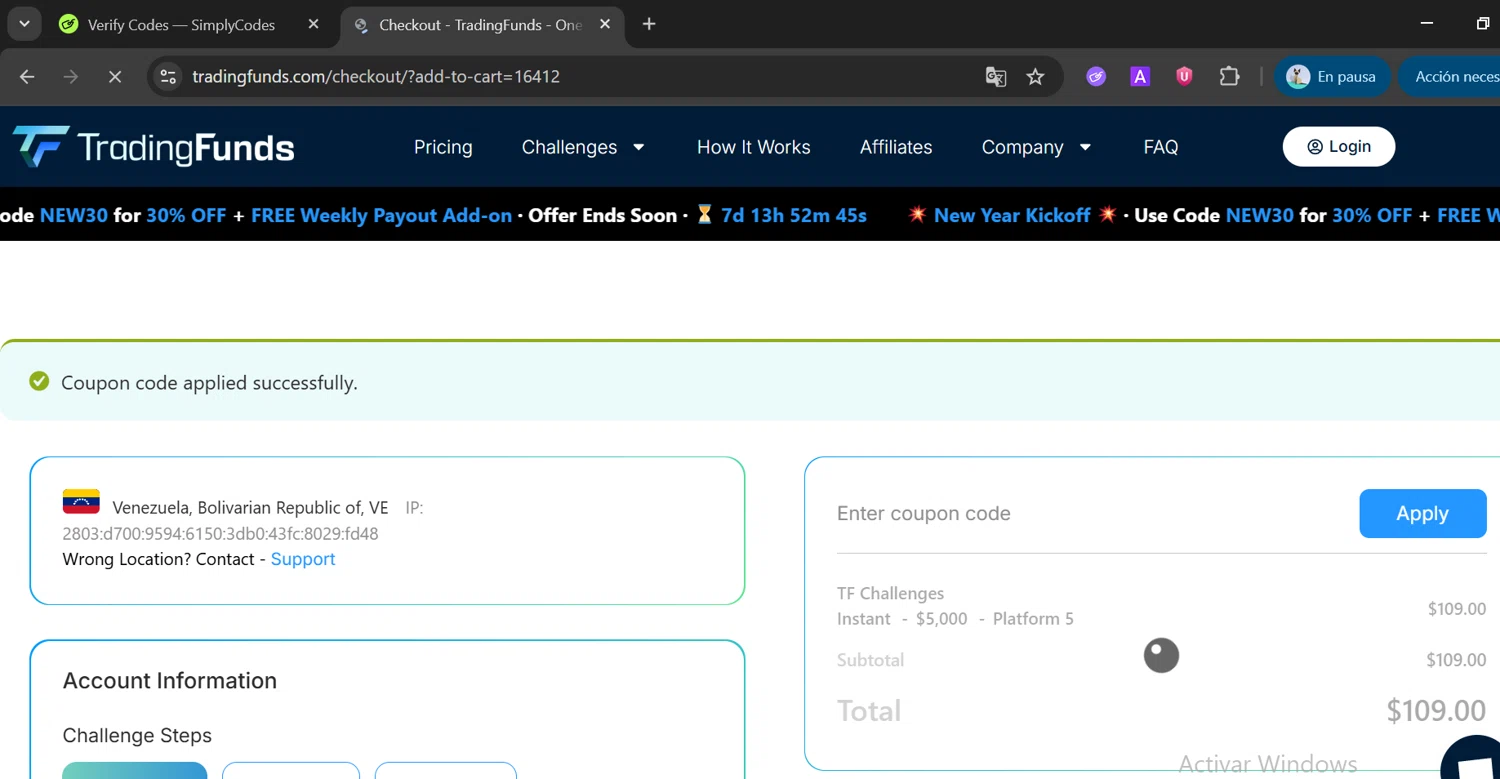Open the purple A extension icon
Viewport: 1500px width, 779px height.
point(1140,76)
